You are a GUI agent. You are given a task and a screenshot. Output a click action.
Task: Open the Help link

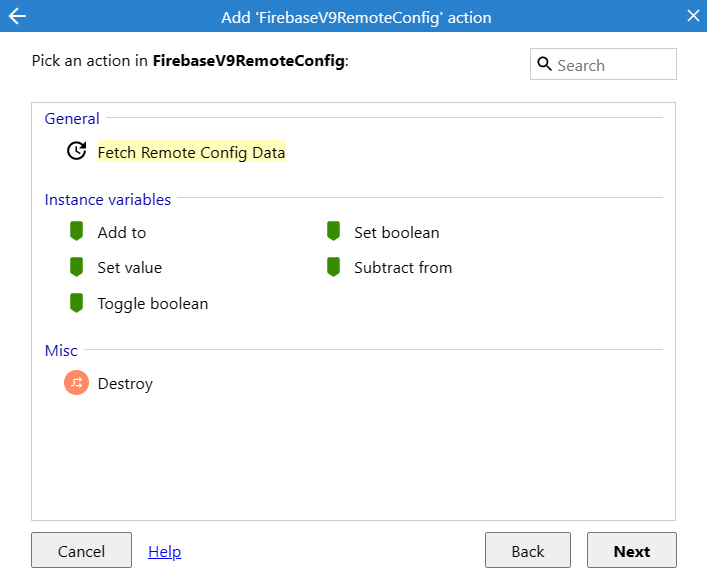pos(165,551)
